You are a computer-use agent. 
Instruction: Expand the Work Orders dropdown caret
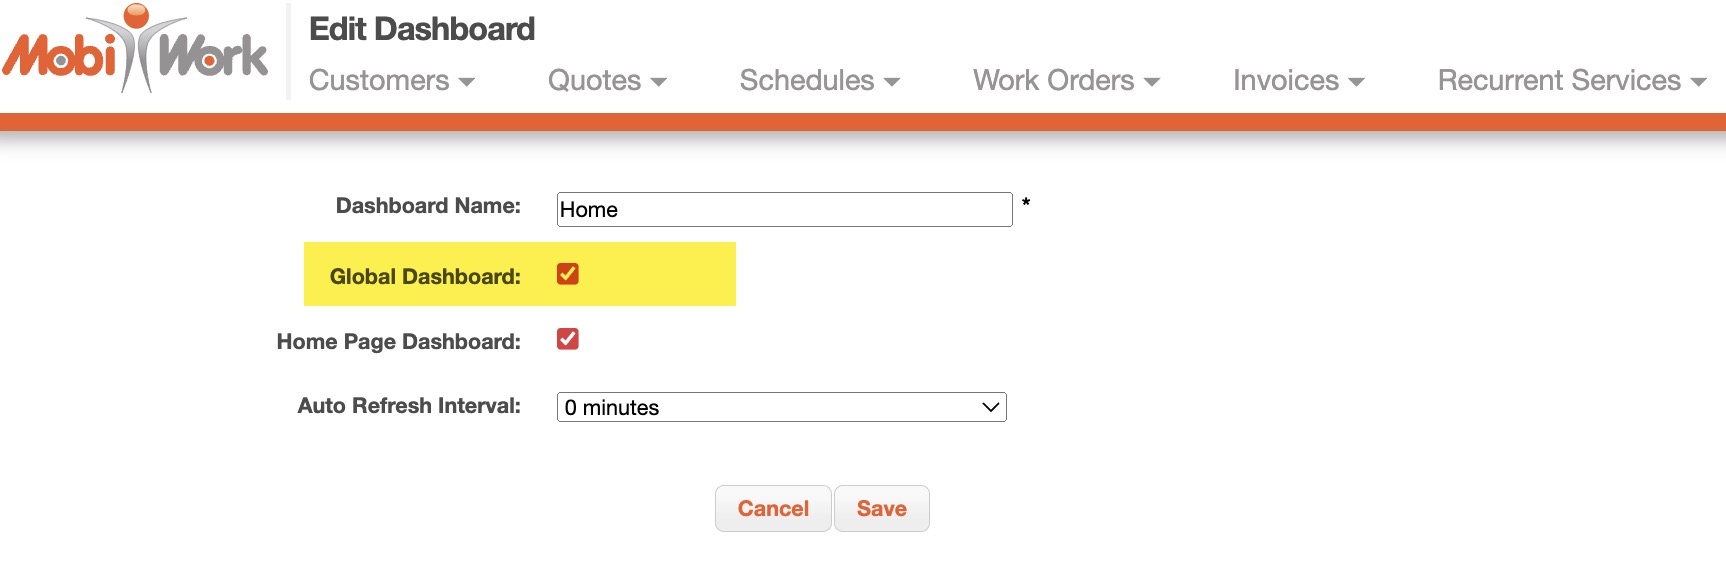point(1152,83)
